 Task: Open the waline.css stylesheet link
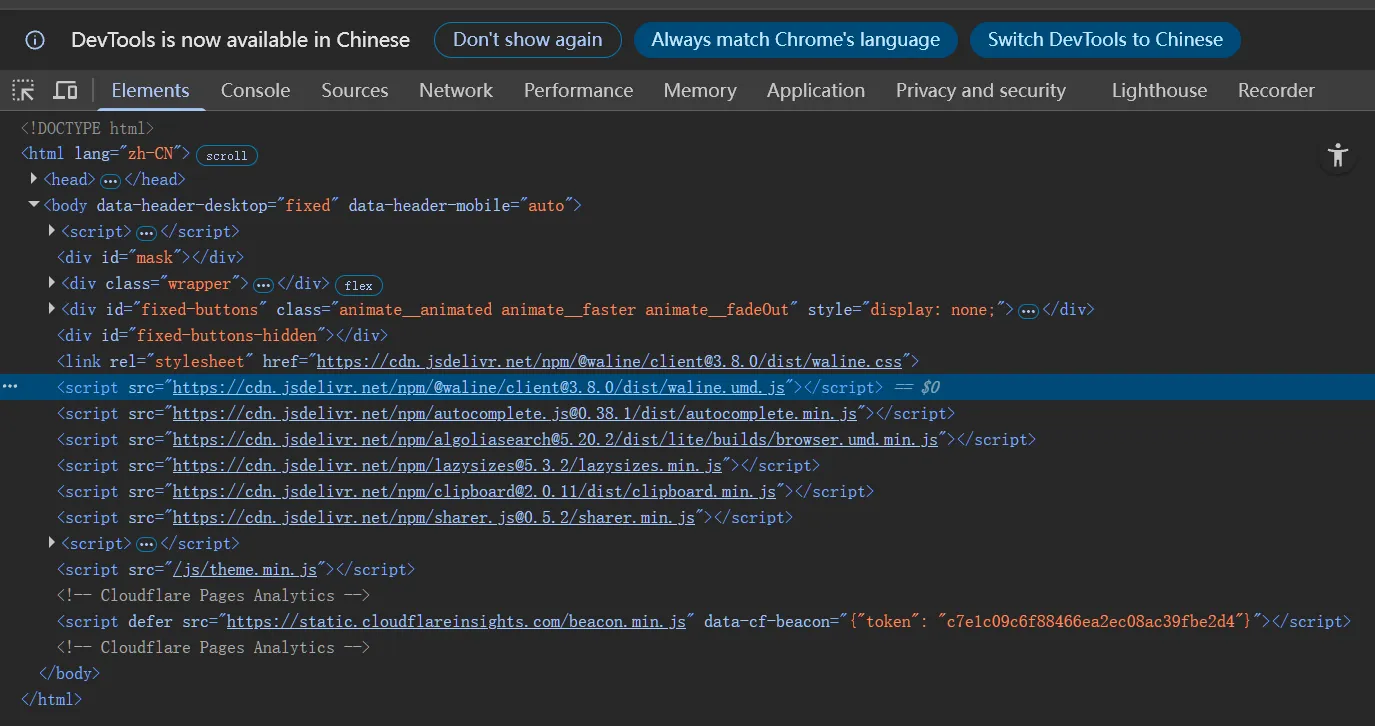614,361
